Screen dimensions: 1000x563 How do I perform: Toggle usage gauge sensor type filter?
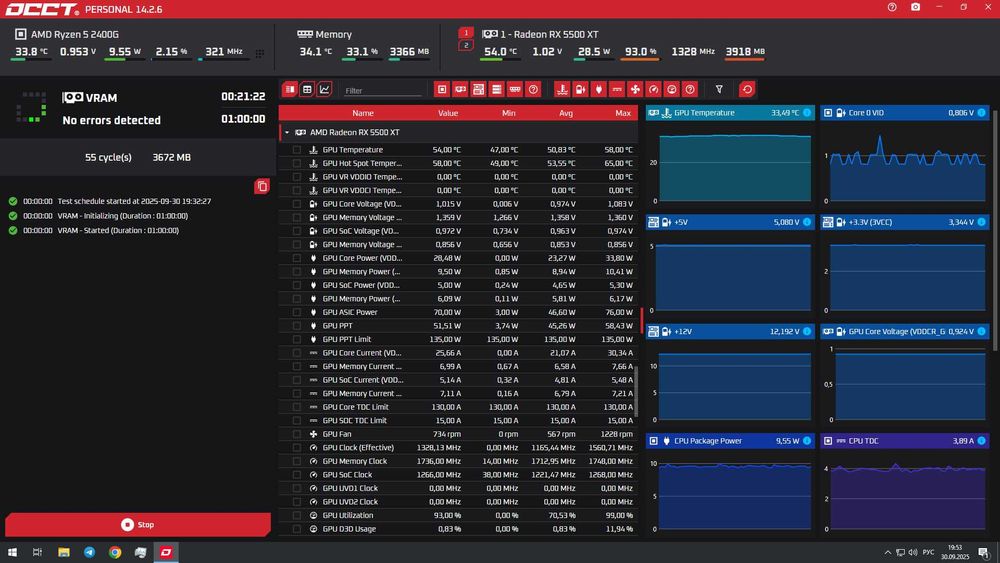pos(672,89)
